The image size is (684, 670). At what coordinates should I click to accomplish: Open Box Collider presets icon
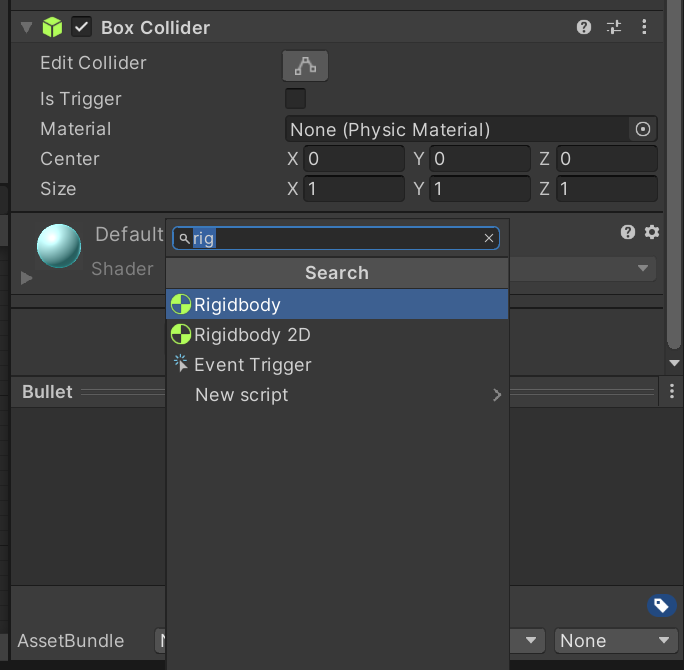click(x=614, y=27)
